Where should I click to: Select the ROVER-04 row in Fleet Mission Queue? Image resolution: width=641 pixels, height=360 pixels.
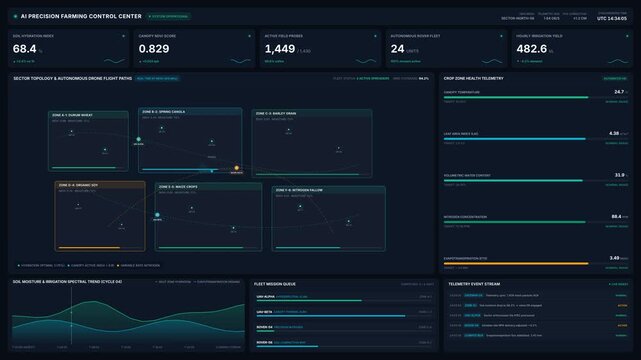pos(344,329)
